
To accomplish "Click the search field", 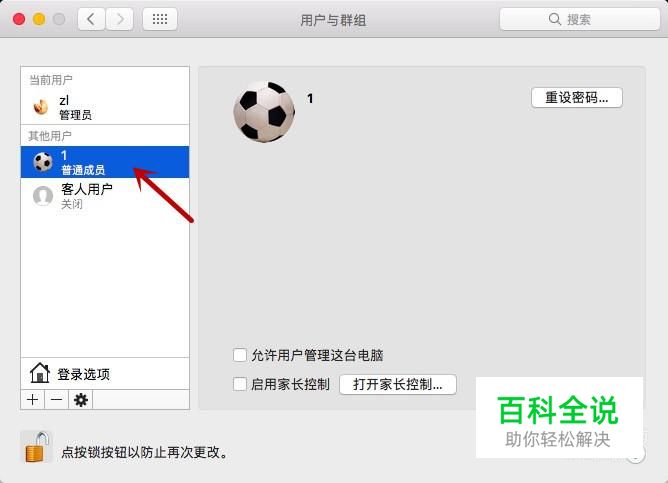I will pyautogui.click(x=579, y=19).
